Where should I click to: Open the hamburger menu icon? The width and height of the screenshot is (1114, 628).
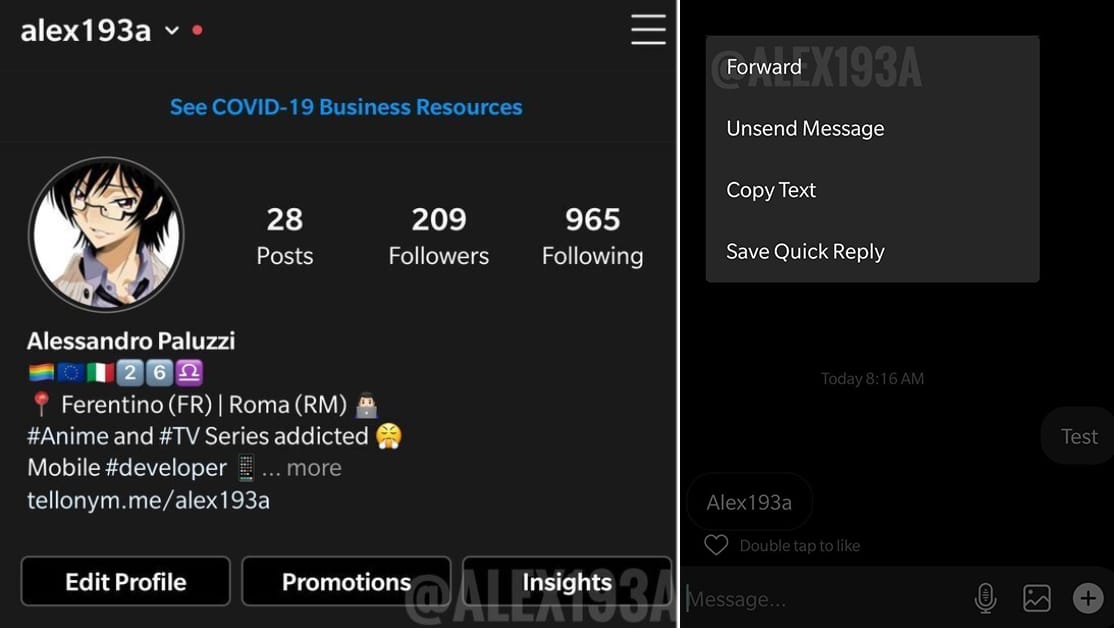tap(648, 30)
